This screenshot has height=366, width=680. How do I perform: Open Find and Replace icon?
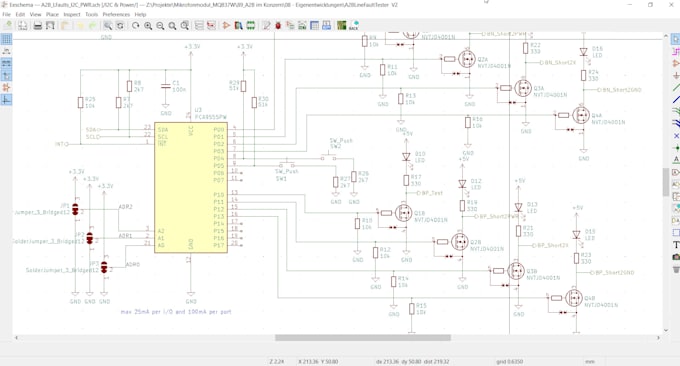coord(120,26)
